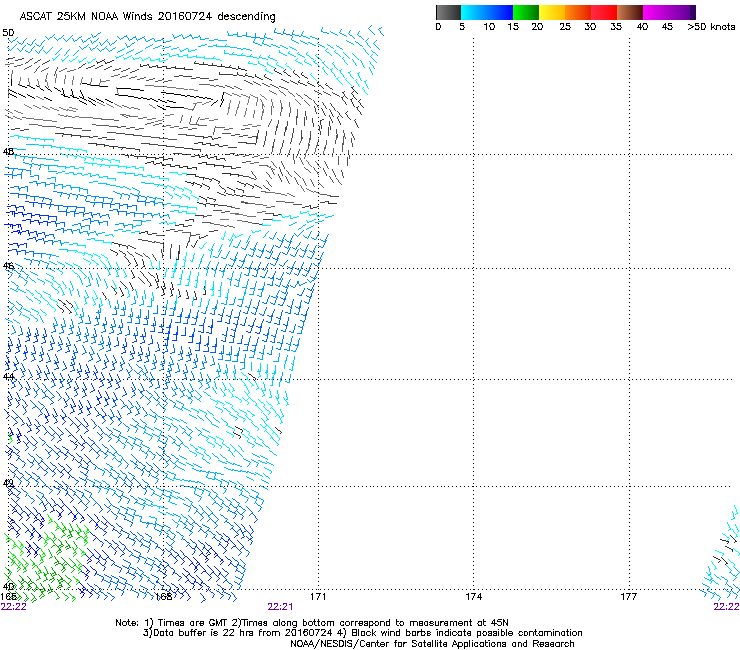Click the latitude axis label '50'

click(x=8, y=33)
